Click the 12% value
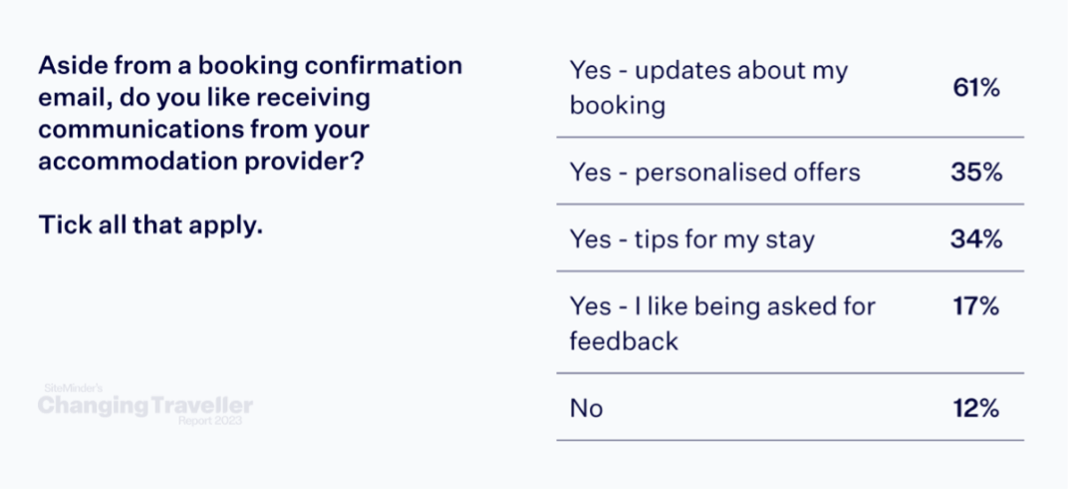1072x491 pixels. click(x=976, y=409)
